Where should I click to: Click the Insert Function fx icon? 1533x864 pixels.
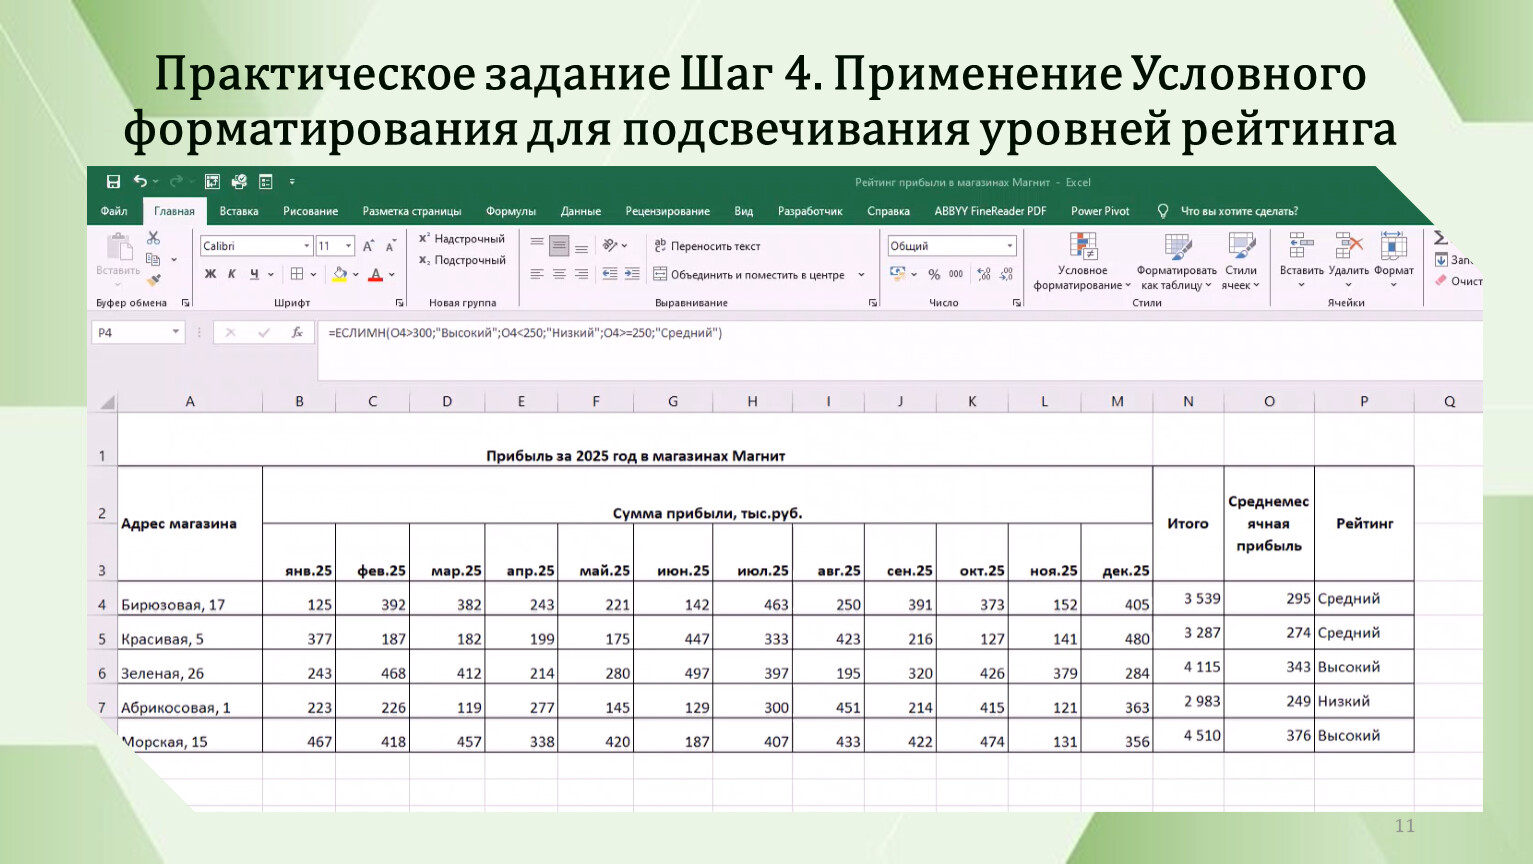[297, 333]
